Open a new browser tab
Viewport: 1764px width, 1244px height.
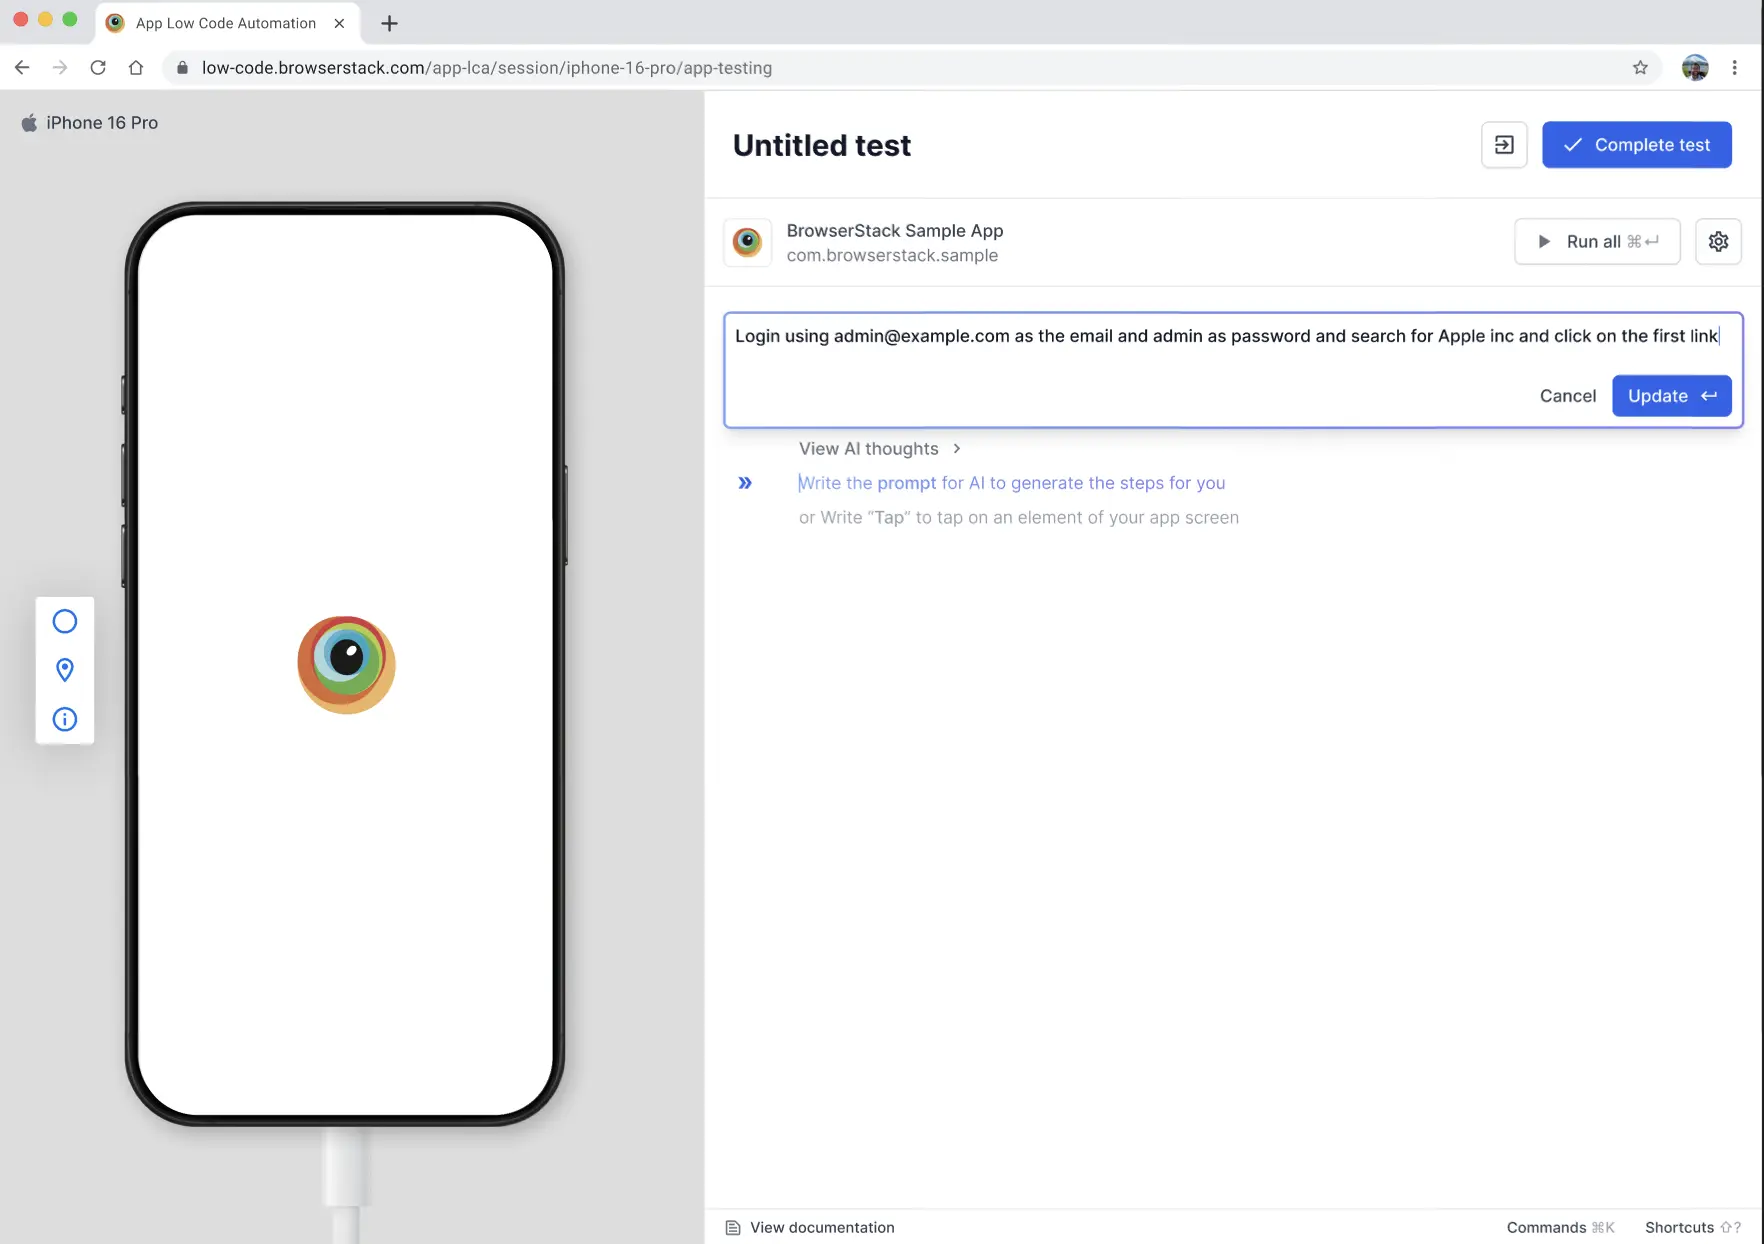tap(390, 23)
